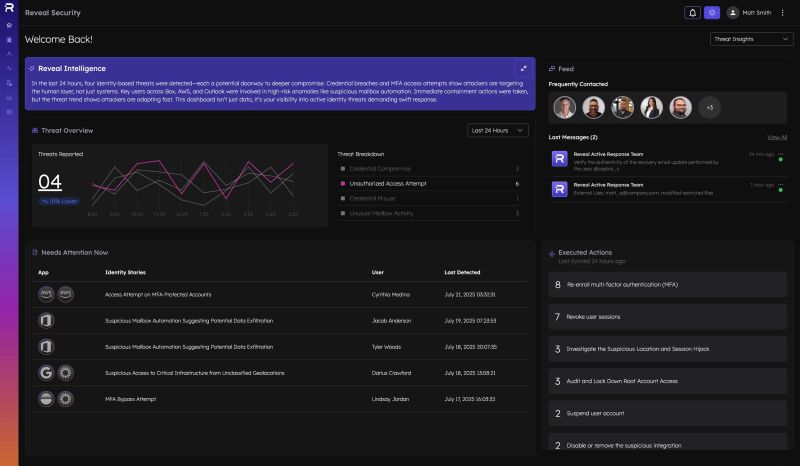This screenshot has height=466, width=800.
Task: Click the first frequently contacted avatar
Action: 566,107
